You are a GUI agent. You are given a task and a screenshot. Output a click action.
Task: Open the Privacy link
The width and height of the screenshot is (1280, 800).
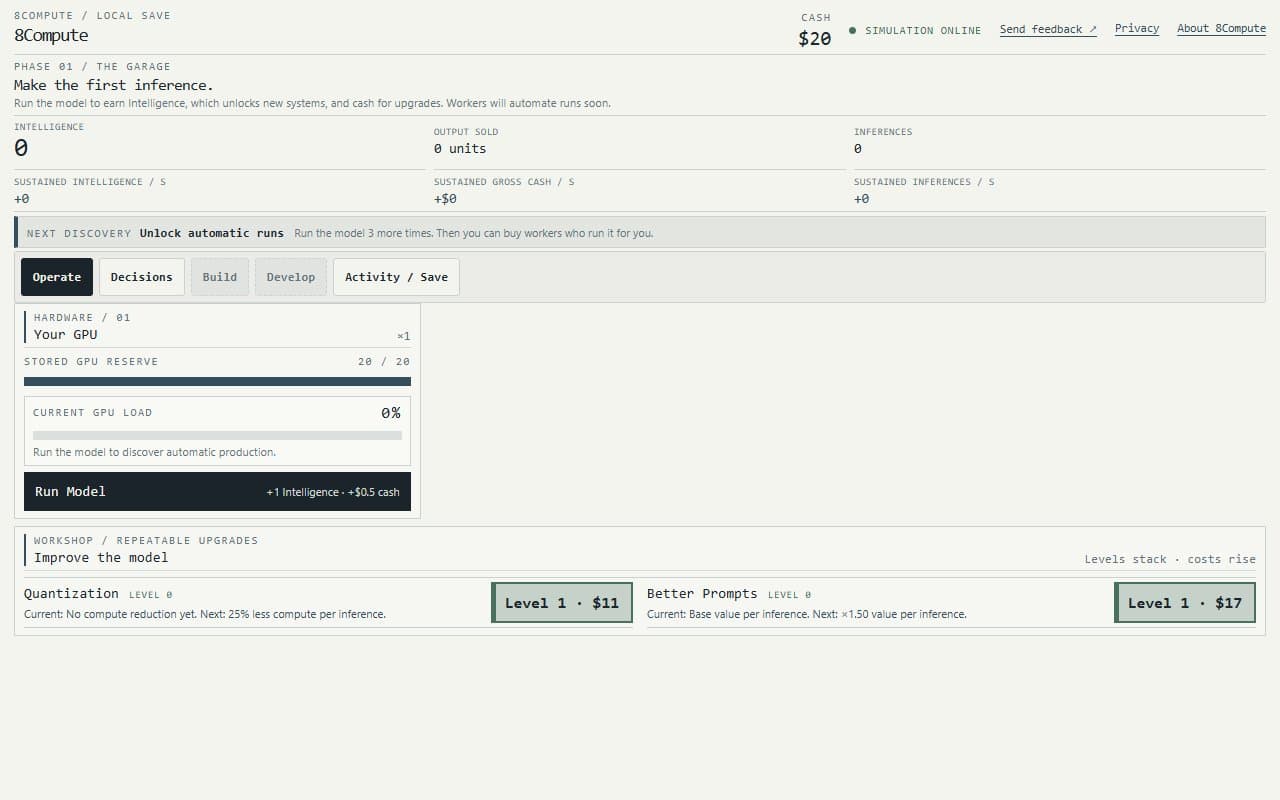(x=1137, y=28)
